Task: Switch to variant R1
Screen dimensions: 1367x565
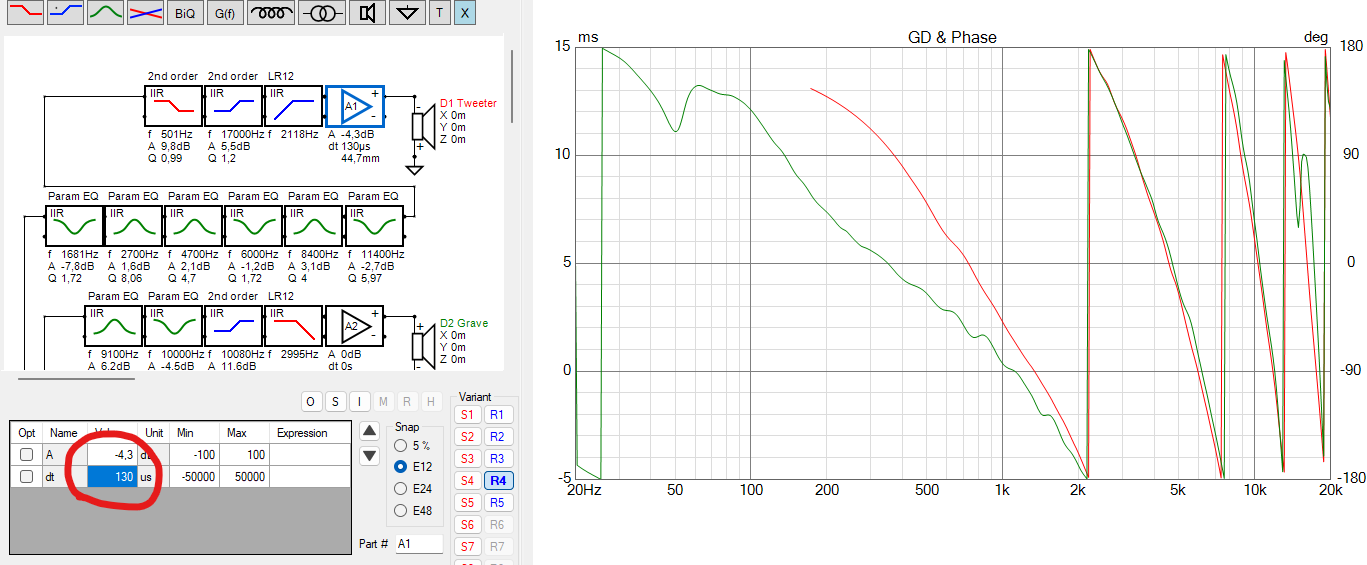Action: pos(498,415)
